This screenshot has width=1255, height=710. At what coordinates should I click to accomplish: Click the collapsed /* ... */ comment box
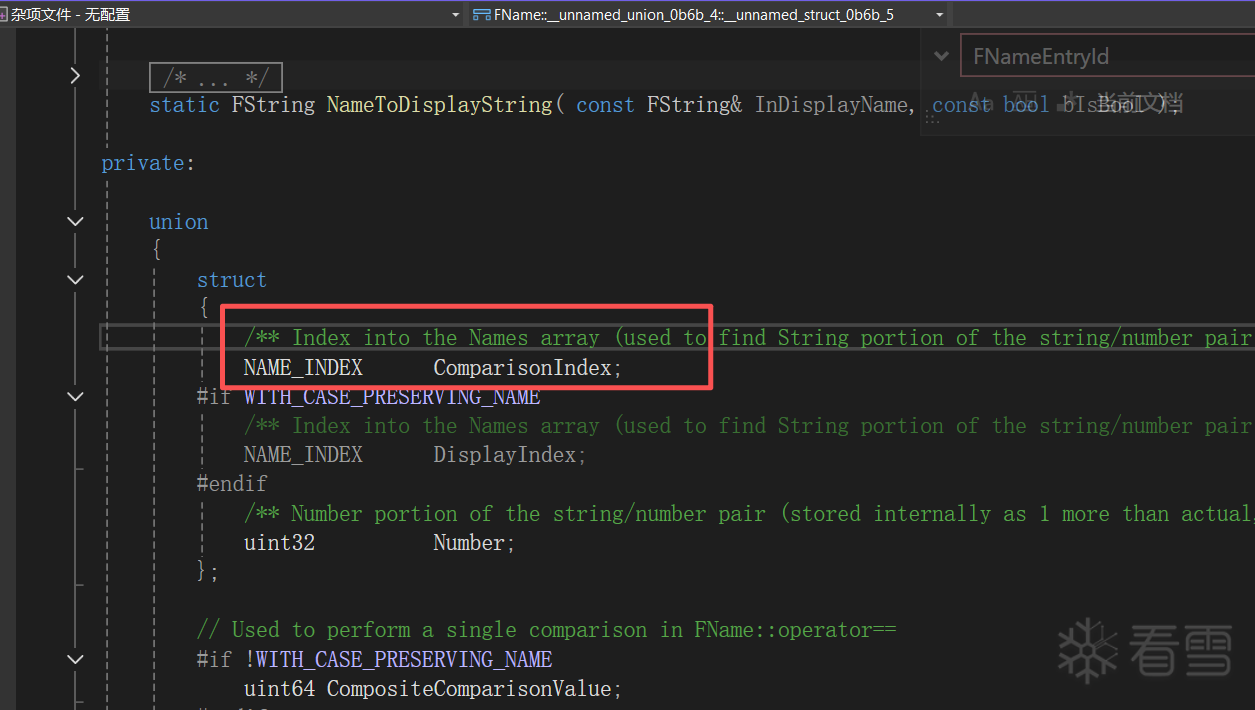215,78
